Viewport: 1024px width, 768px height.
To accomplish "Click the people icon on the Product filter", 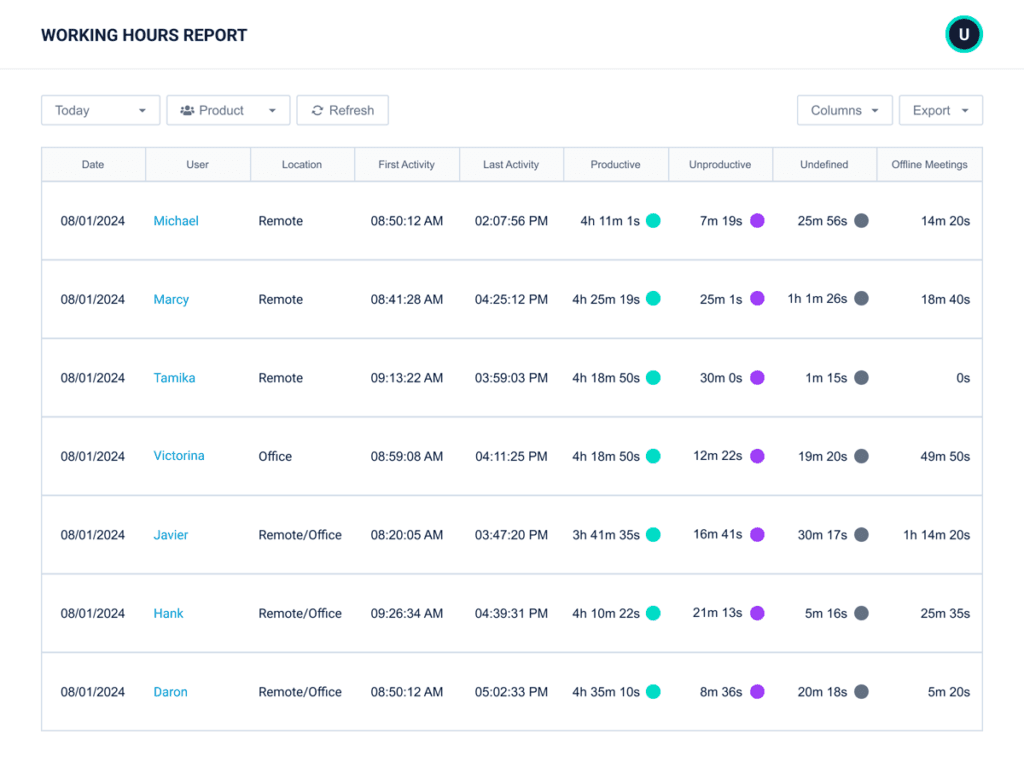I will click(x=187, y=110).
